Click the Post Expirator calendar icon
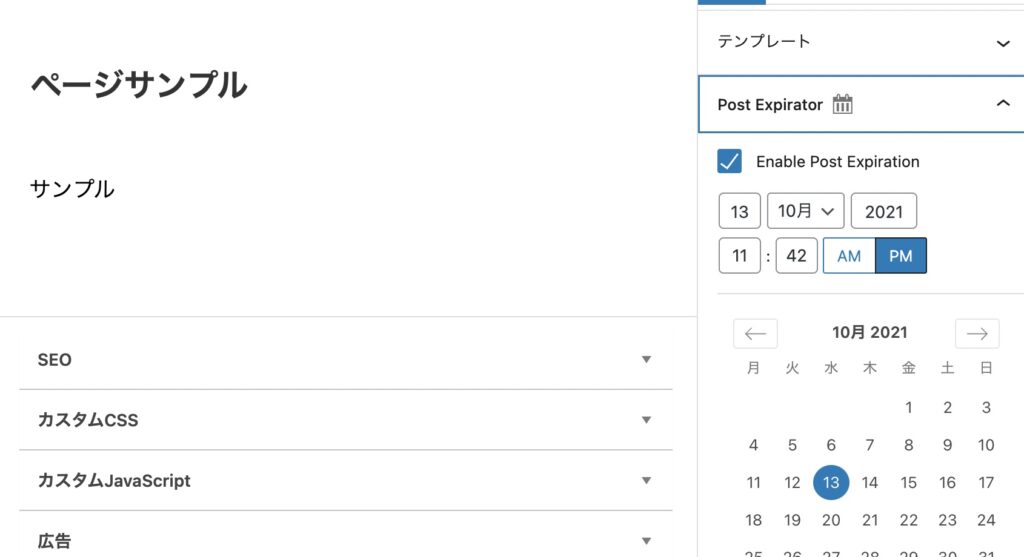This screenshot has width=1024, height=557. pos(843,104)
